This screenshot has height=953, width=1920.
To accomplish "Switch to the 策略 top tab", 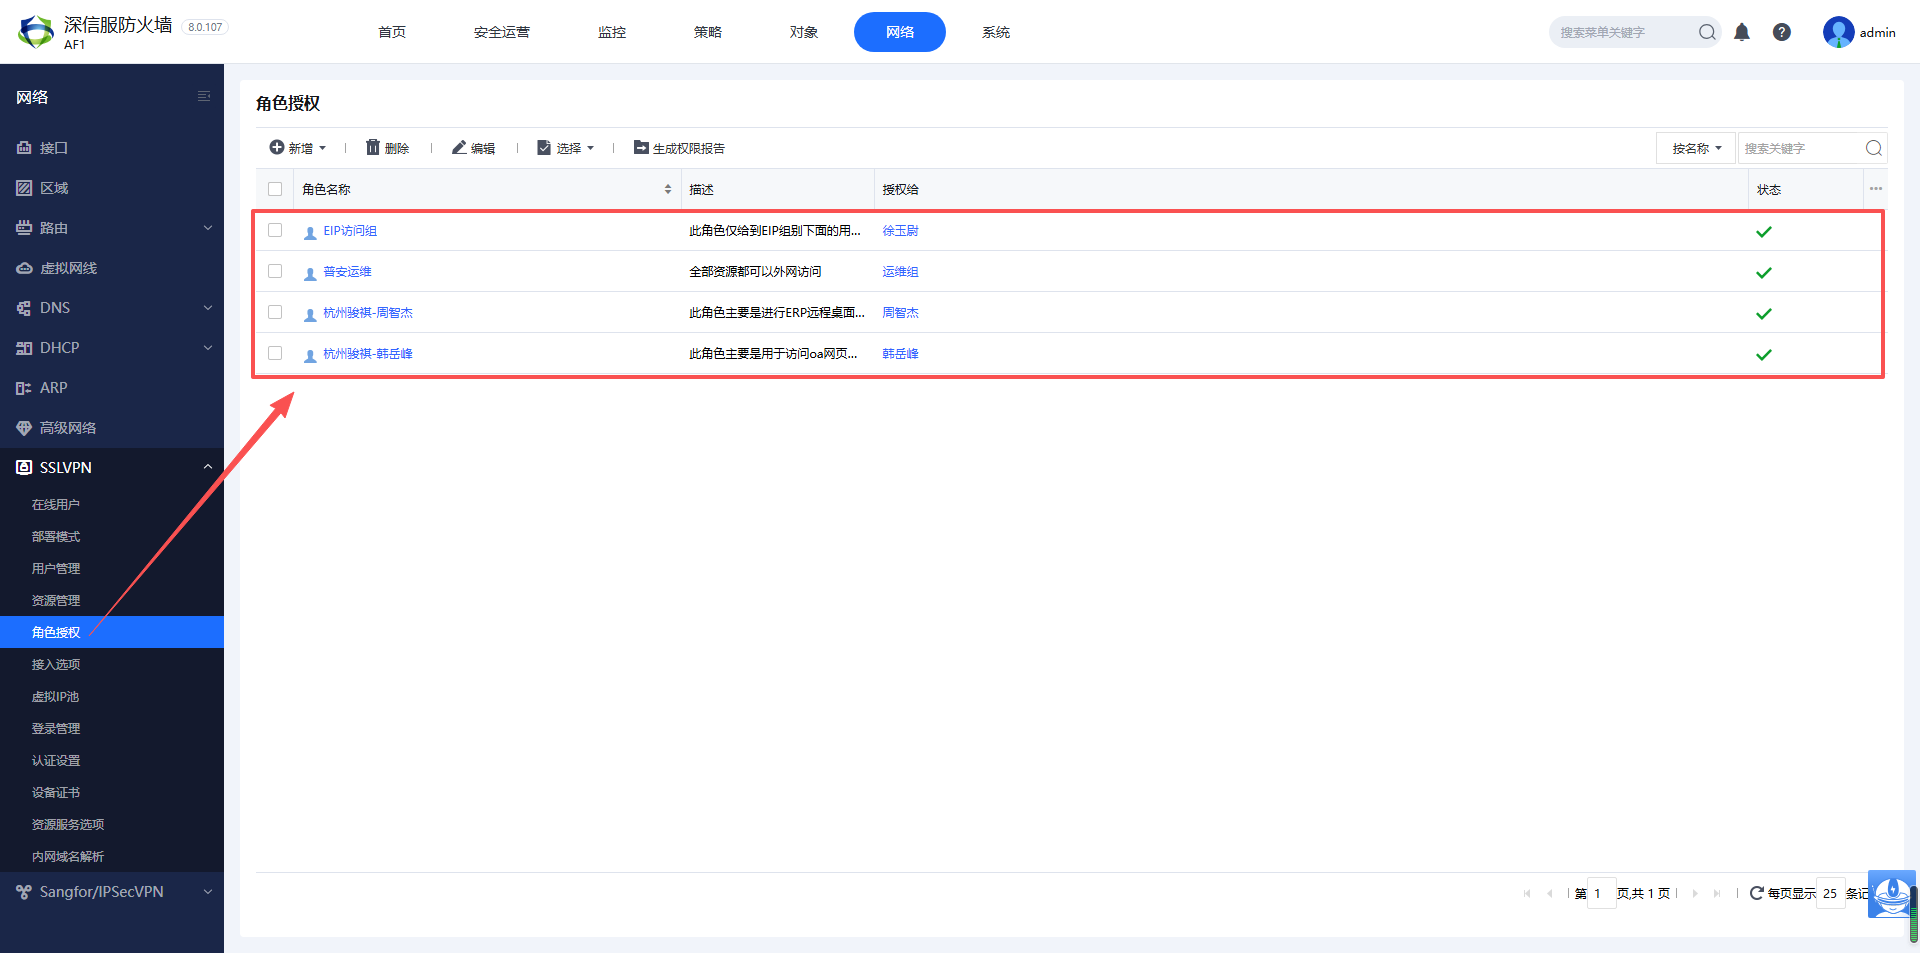I will coord(708,32).
